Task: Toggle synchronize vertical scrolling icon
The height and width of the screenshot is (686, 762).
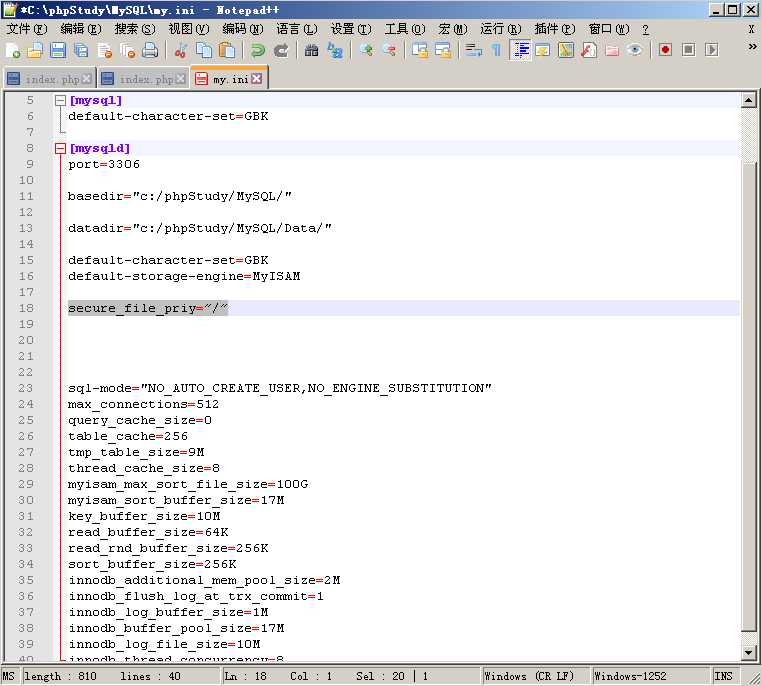Action: point(420,51)
